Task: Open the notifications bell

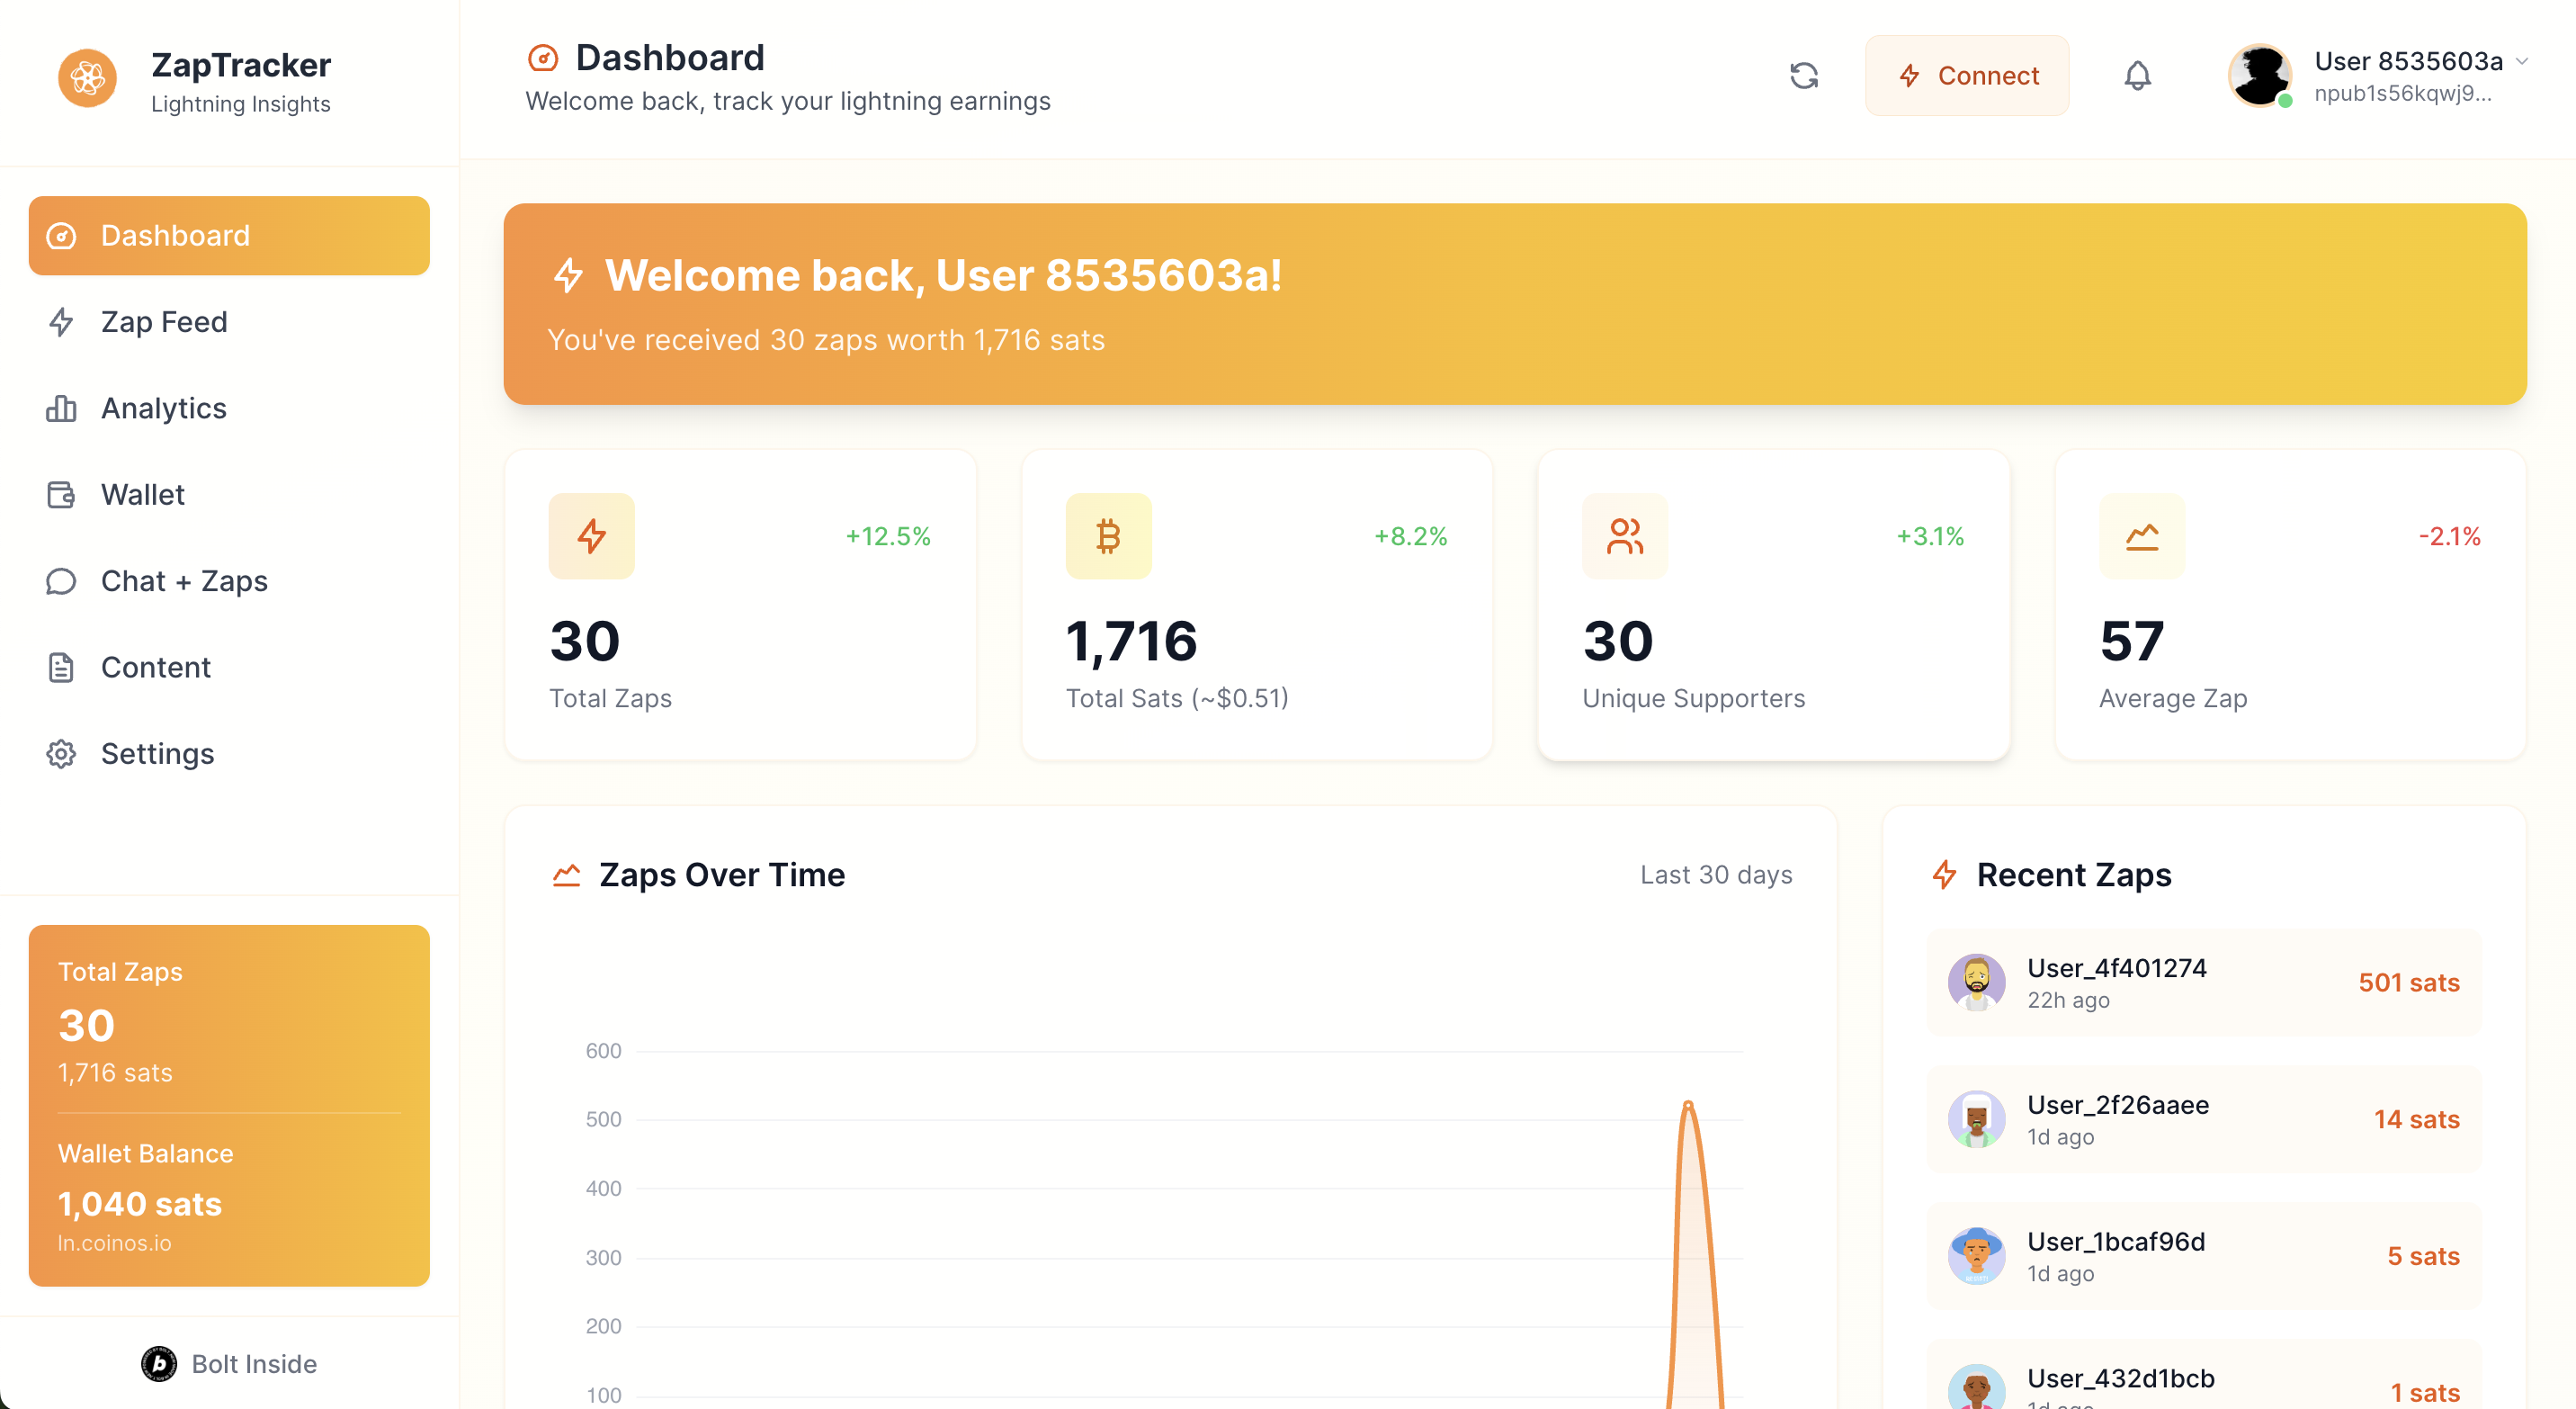Action: point(2137,76)
